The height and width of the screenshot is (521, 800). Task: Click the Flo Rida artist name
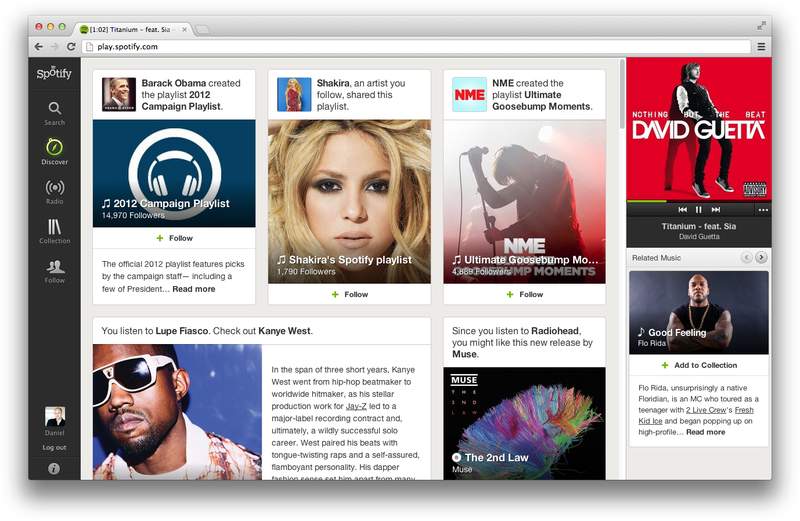652,343
